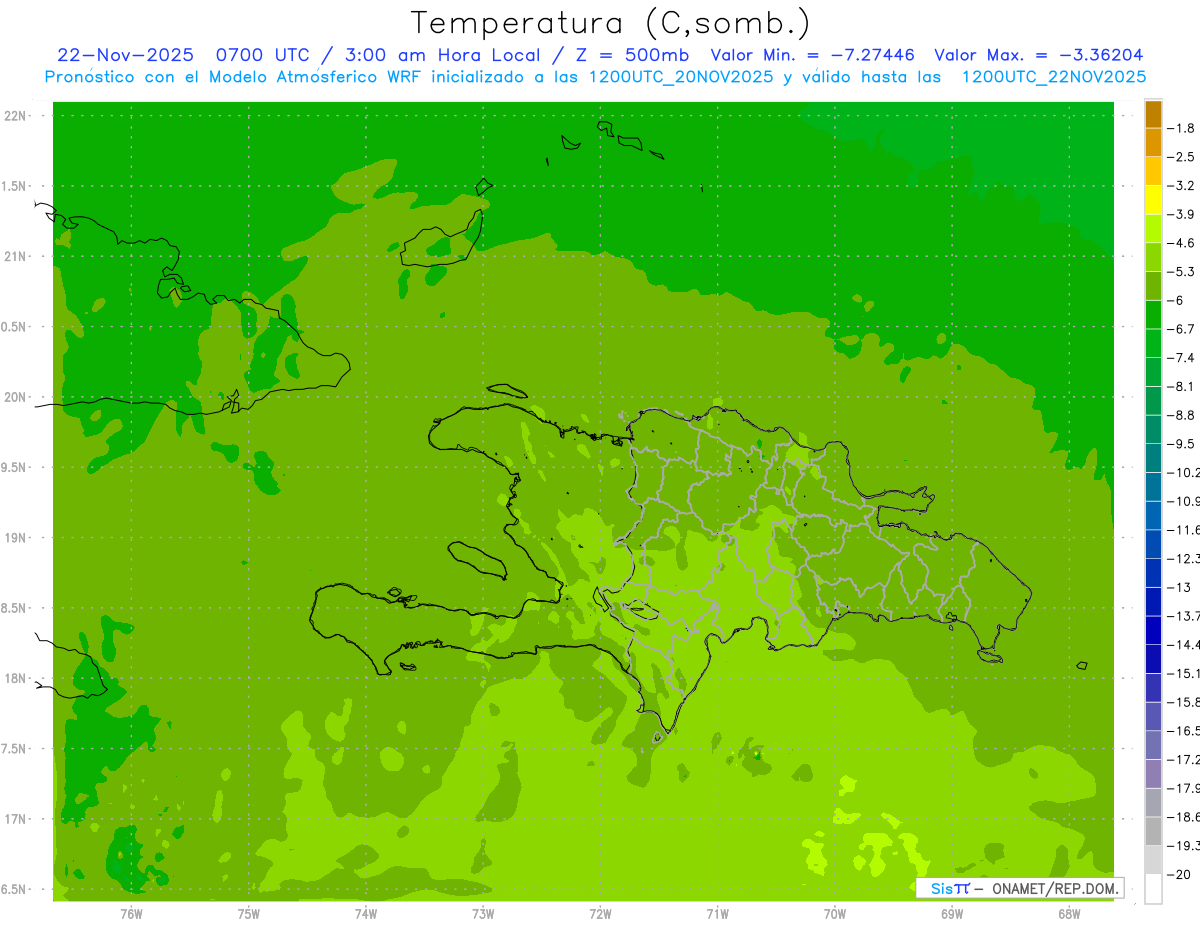The width and height of the screenshot is (1200, 927).
Task: Pick the brown-orange swatch atop the colorbar
Action: tap(1153, 114)
